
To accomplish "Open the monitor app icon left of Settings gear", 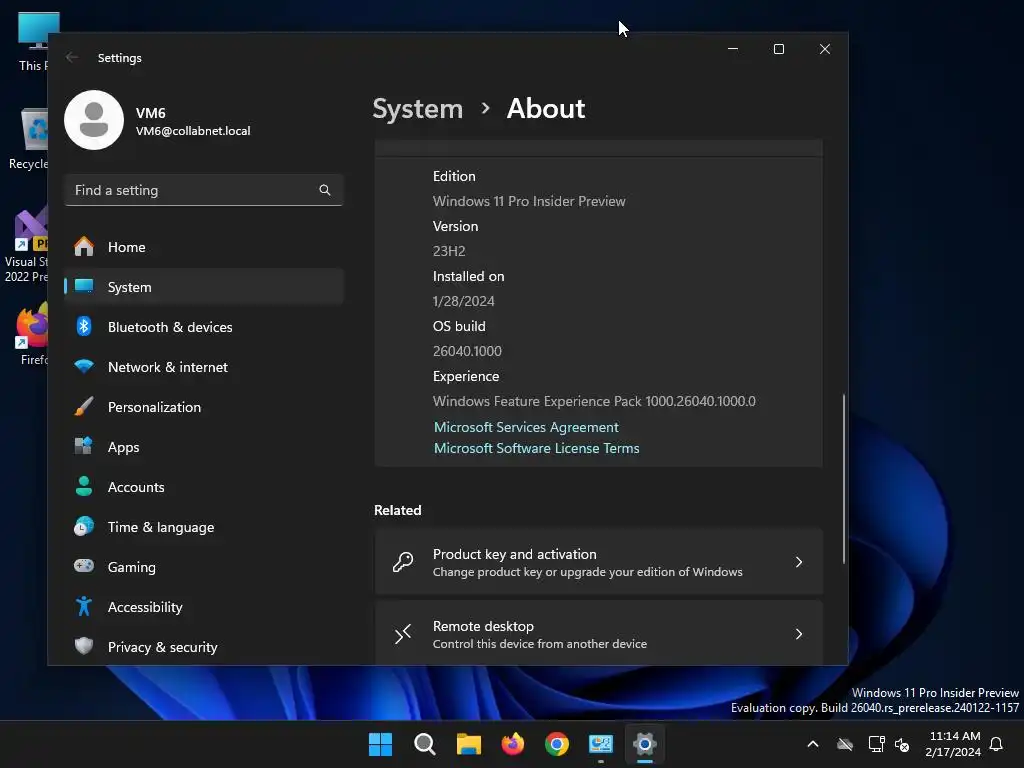I will [x=601, y=744].
